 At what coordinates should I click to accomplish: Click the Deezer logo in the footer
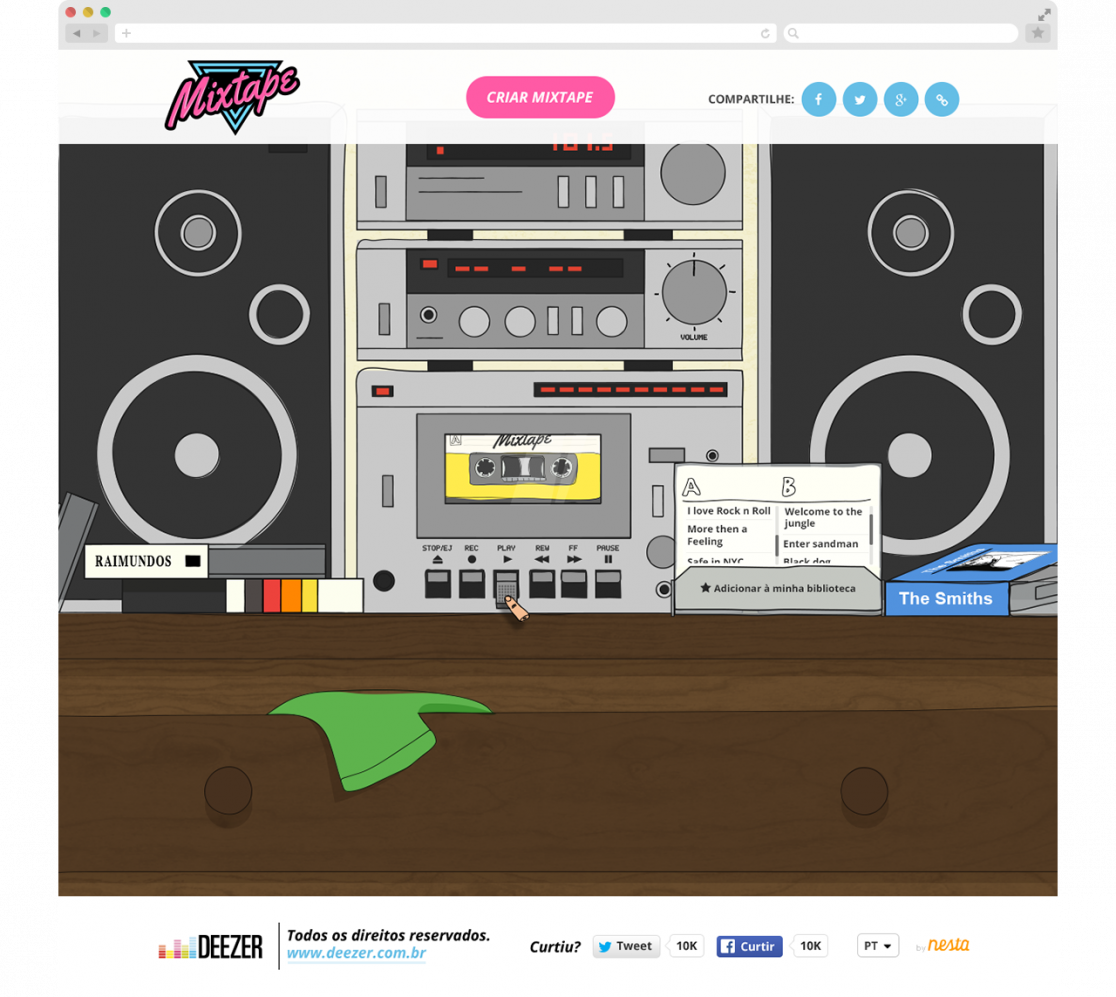[x=209, y=945]
